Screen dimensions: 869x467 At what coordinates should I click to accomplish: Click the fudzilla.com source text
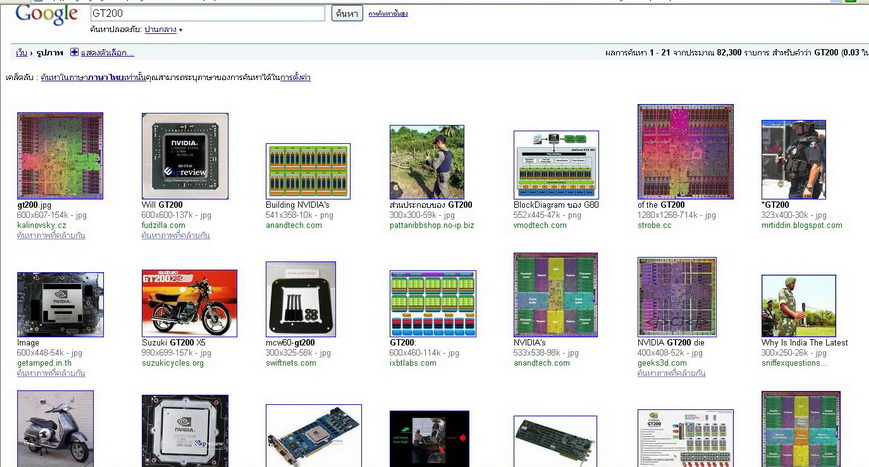click(163, 225)
